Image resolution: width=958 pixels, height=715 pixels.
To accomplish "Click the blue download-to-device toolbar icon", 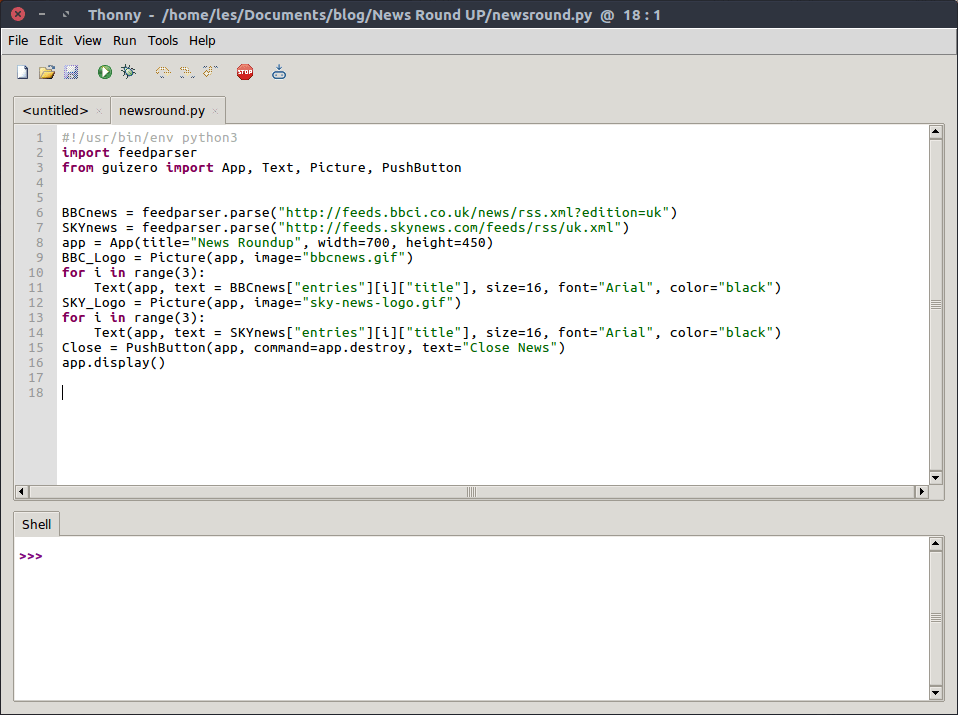I will 279,72.
